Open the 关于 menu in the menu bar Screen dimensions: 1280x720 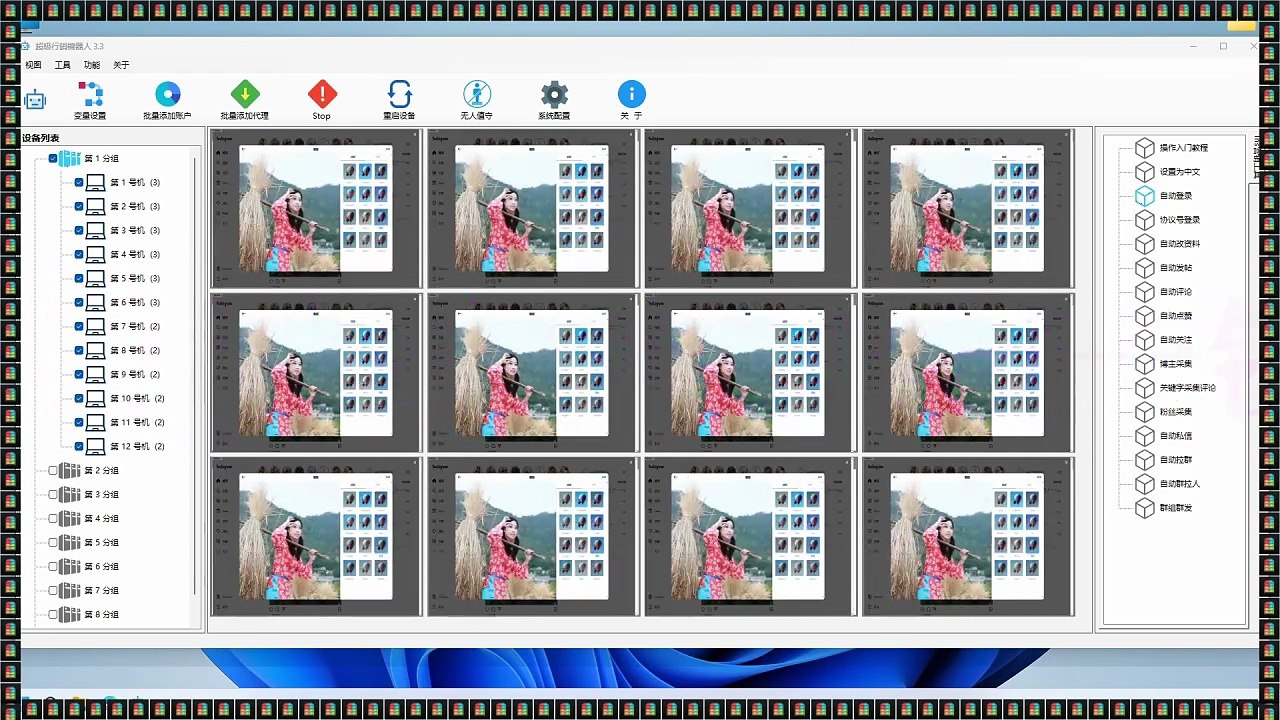121,65
